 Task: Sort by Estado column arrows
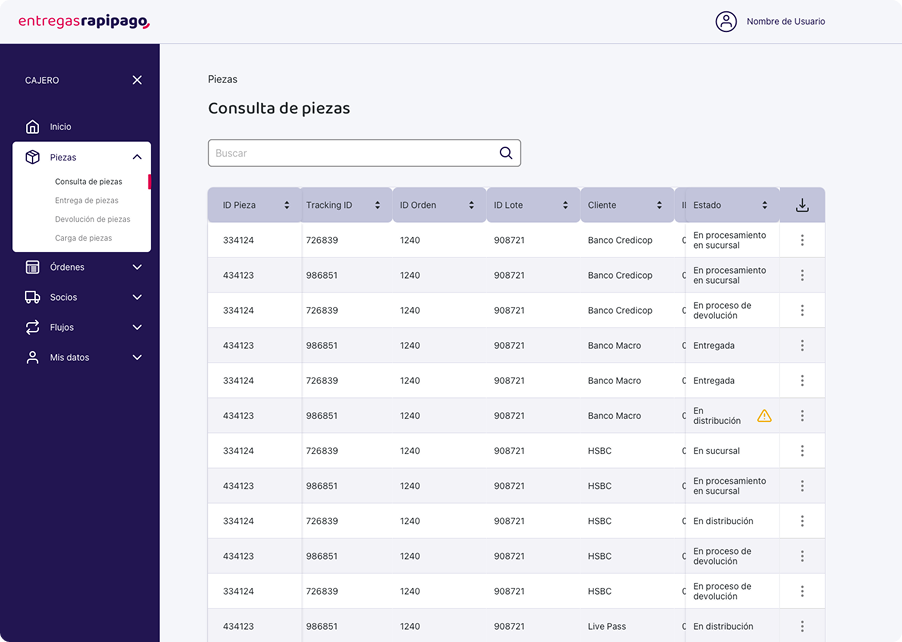[x=765, y=205]
